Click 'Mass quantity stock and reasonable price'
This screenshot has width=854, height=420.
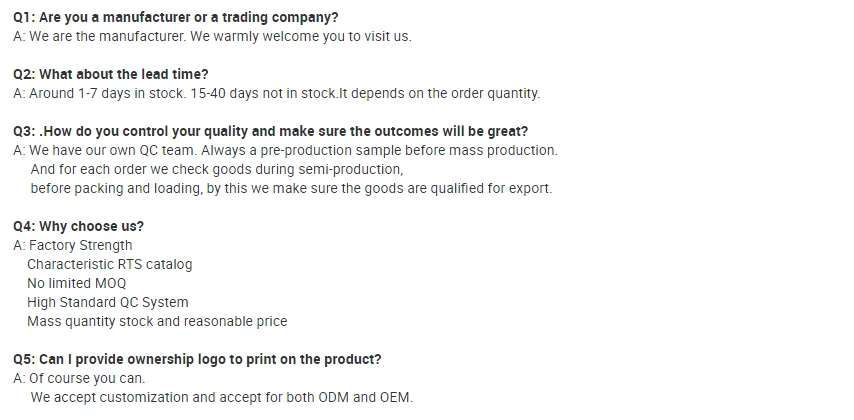[x=157, y=321]
